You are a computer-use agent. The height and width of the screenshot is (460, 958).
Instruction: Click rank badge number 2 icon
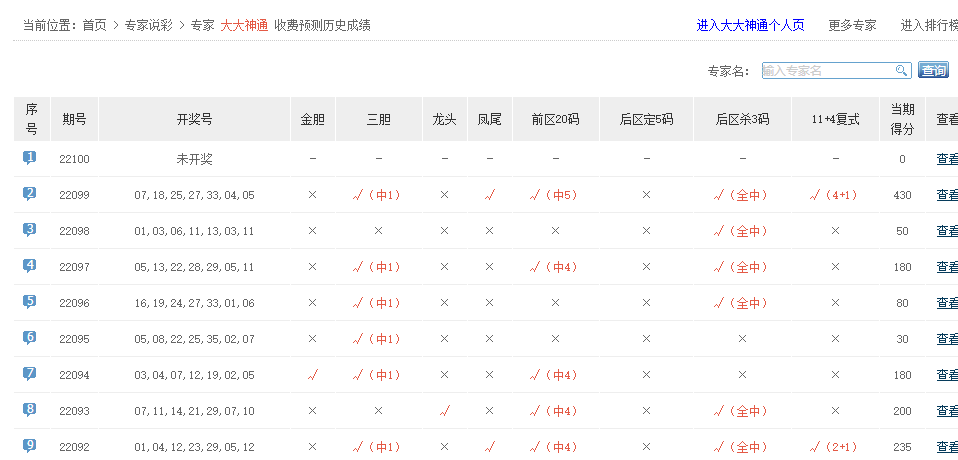(x=30, y=194)
